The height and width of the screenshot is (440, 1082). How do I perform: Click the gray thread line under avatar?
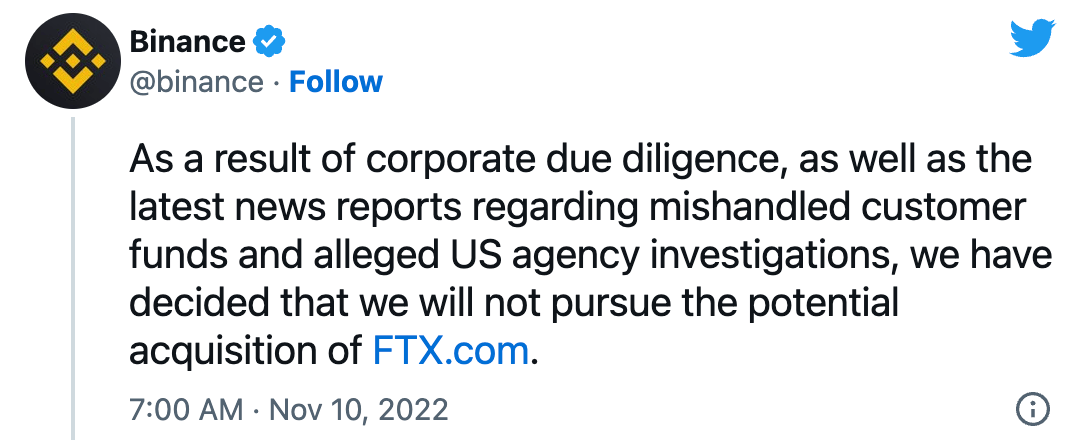tap(73, 279)
